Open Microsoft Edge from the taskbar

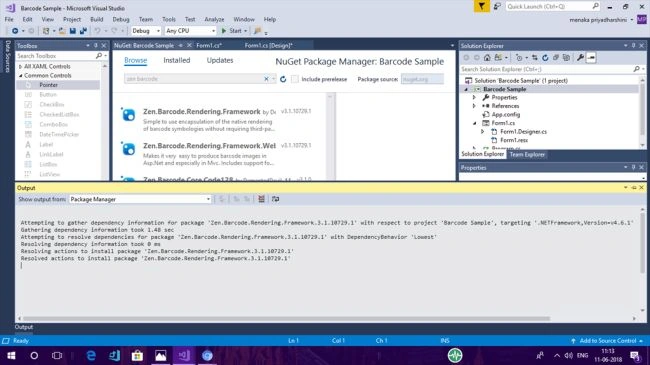91,355
